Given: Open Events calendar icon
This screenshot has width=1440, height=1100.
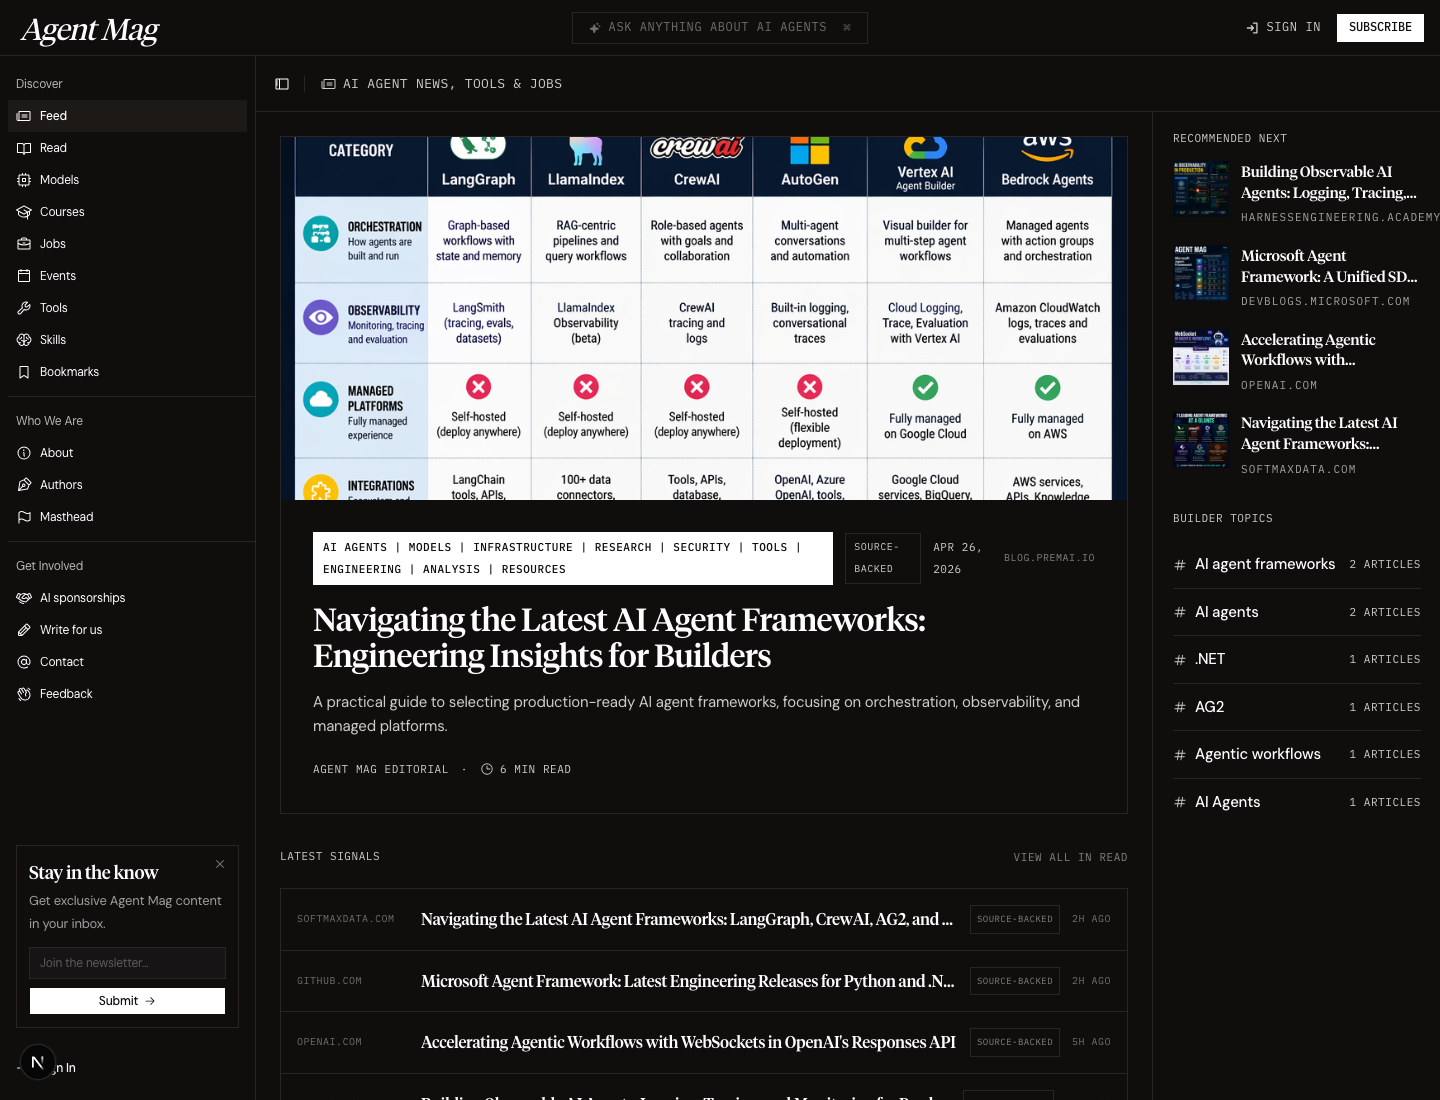Looking at the screenshot, I should click(x=24, y=276).
